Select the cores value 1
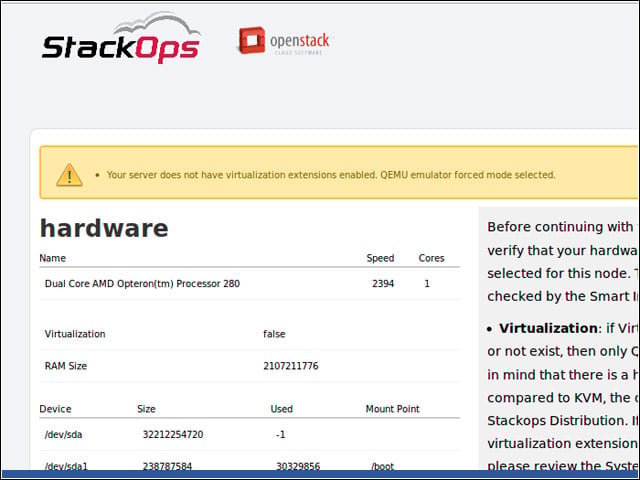Image resolution: width=640 pixels, height=480 pixels. [427, 284]
